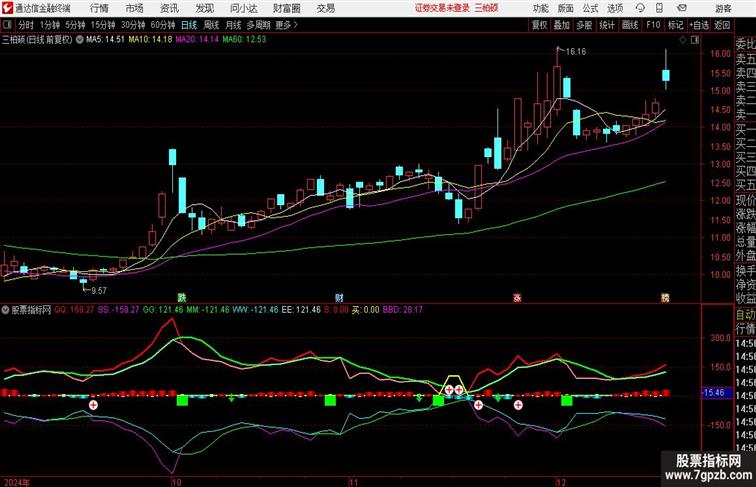Click the round settings icon beside 股票指标网 indicator
Viewport: 756px width, 487px height.
5,310
